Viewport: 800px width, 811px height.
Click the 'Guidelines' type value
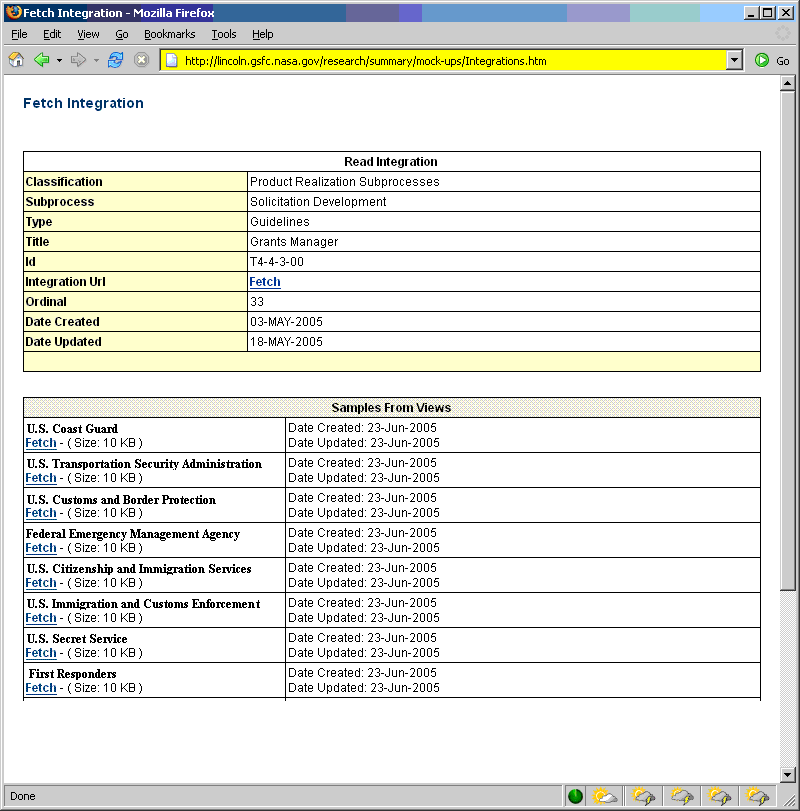pos(280,222)
